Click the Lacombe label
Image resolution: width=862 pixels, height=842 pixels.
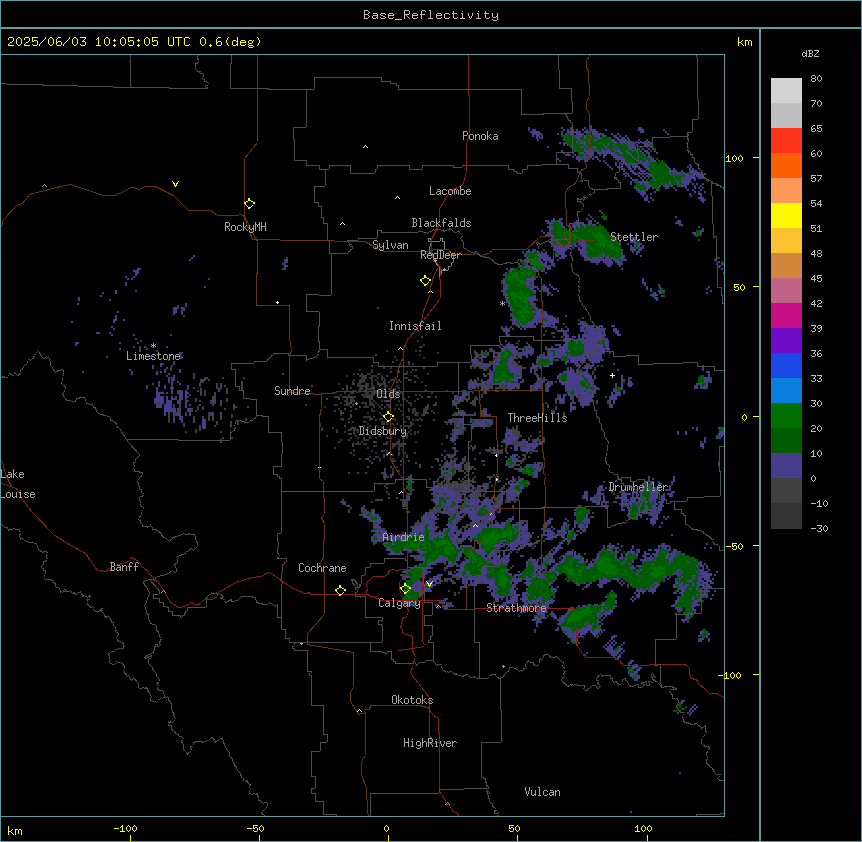(450, 191)
